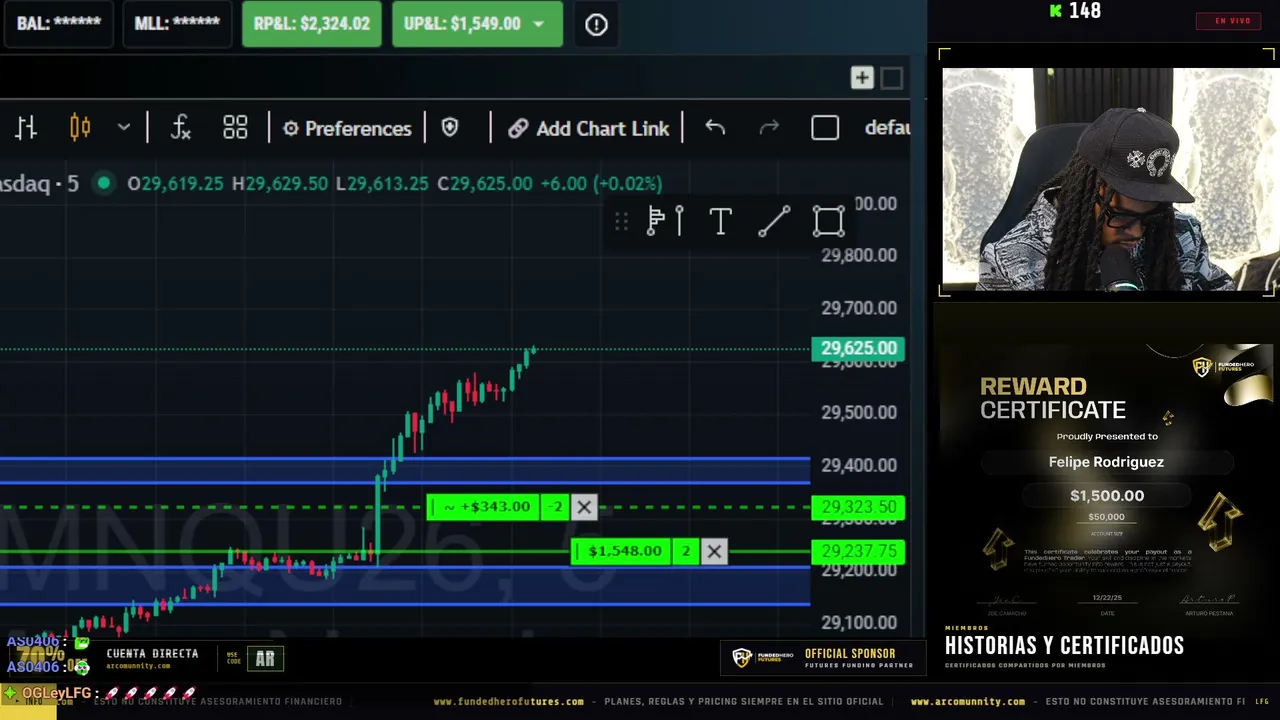1280x720 pixels.
Task: Click the 29,323.50 order price tag
Action: pyautogui.click(x=858, y=507)
